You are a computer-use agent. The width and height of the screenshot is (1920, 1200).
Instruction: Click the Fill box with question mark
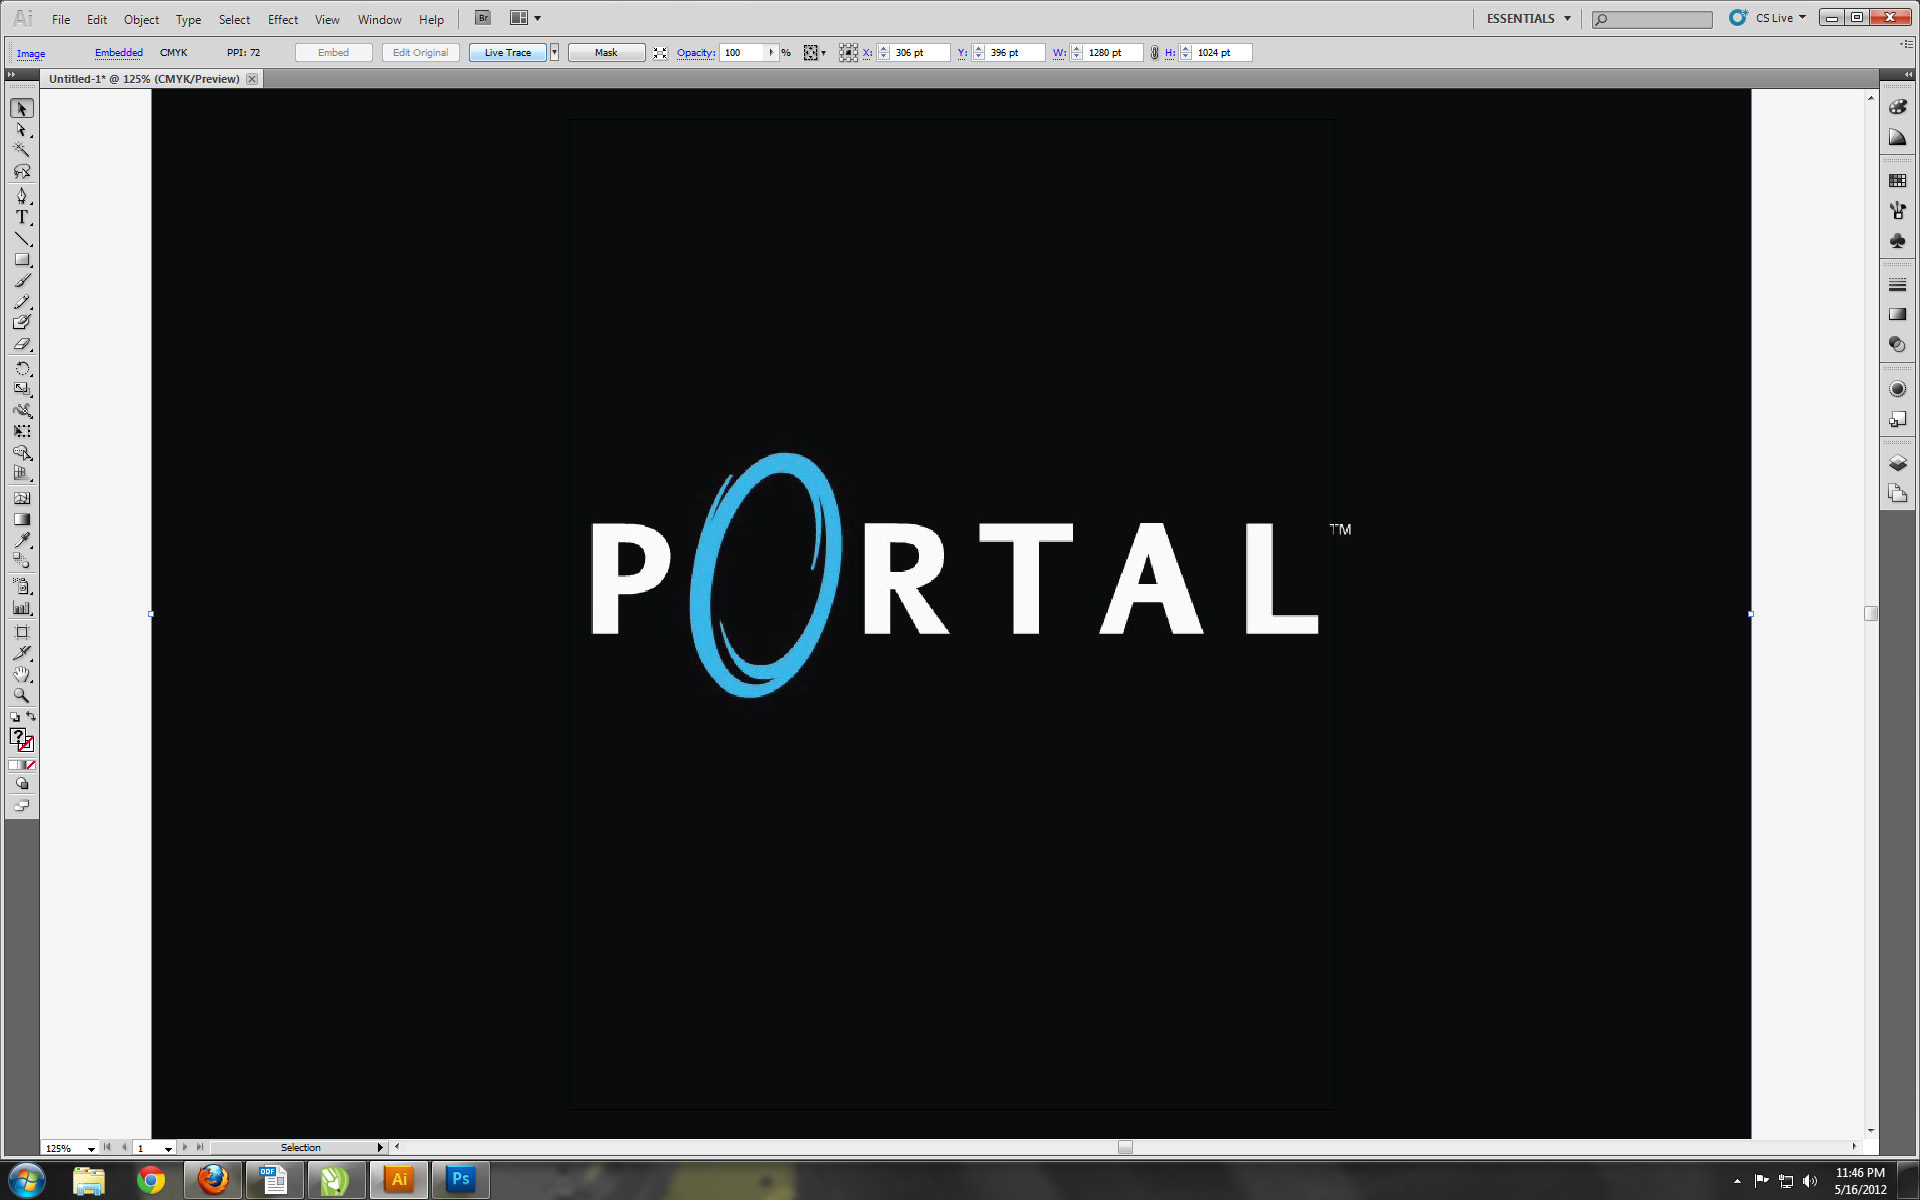coord(18,737)
